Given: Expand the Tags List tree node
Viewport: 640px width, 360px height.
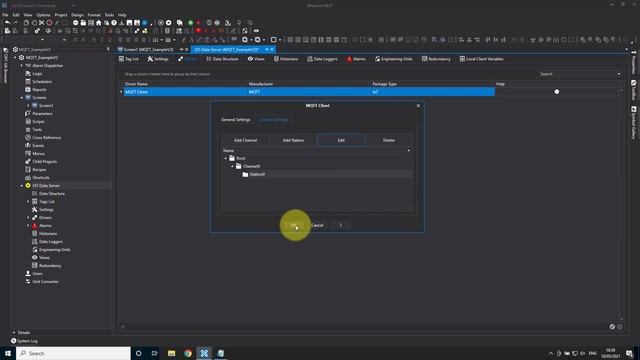Looking at the screenshot, I should [28, 202].
